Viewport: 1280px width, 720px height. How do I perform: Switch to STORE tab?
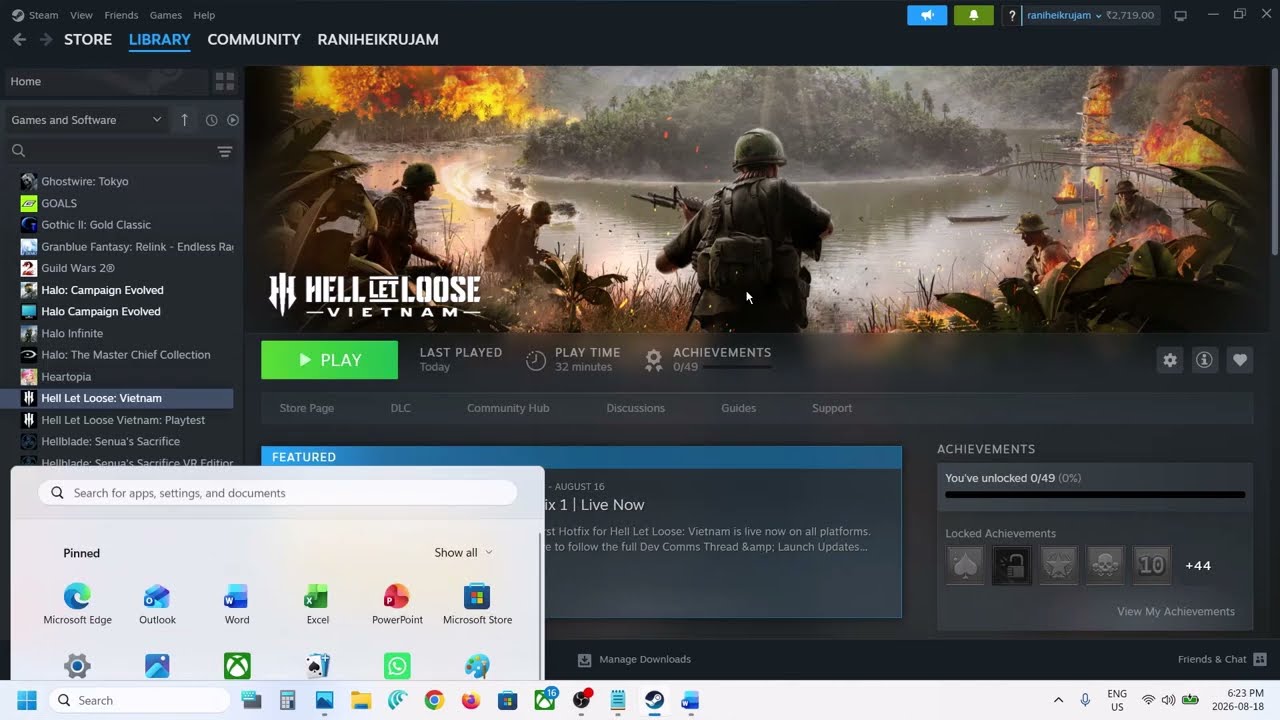pyautogui.click(x=88, y=39)
